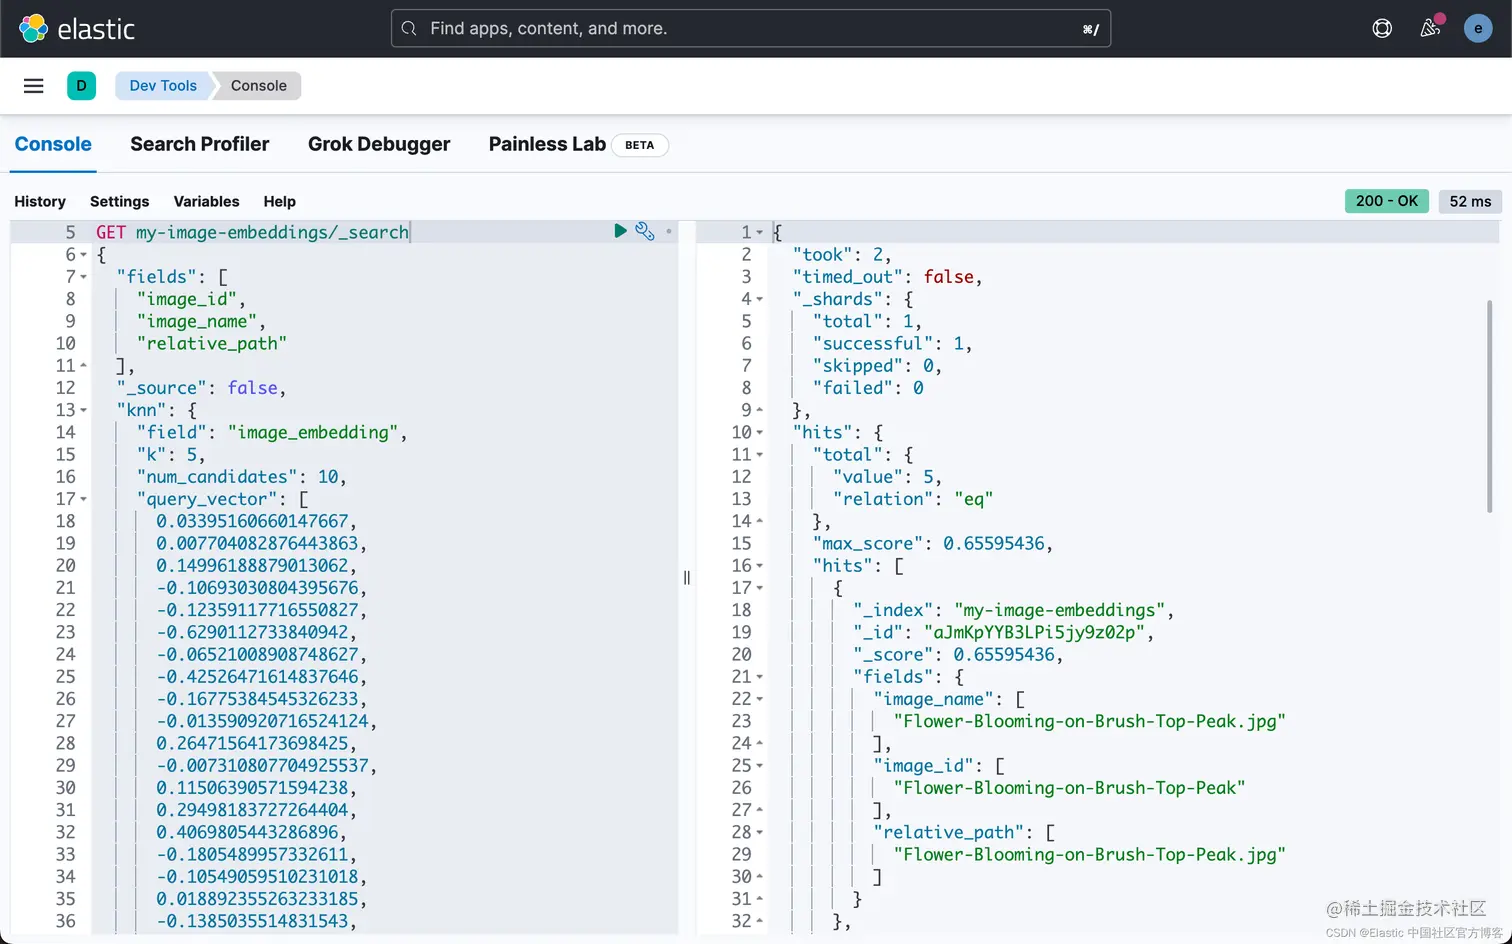Collapse response fields object on line 21
1512x944 pixels.
click(760, 677)
